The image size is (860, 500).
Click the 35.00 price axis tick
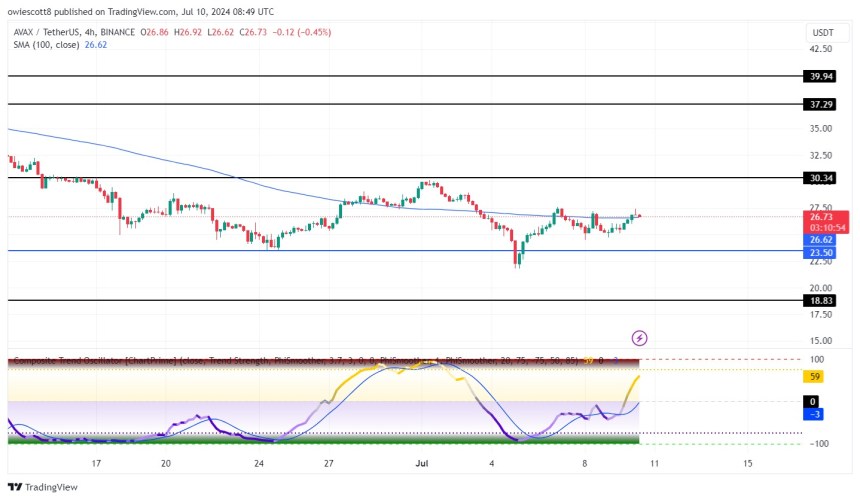click(x=821, y=128)
